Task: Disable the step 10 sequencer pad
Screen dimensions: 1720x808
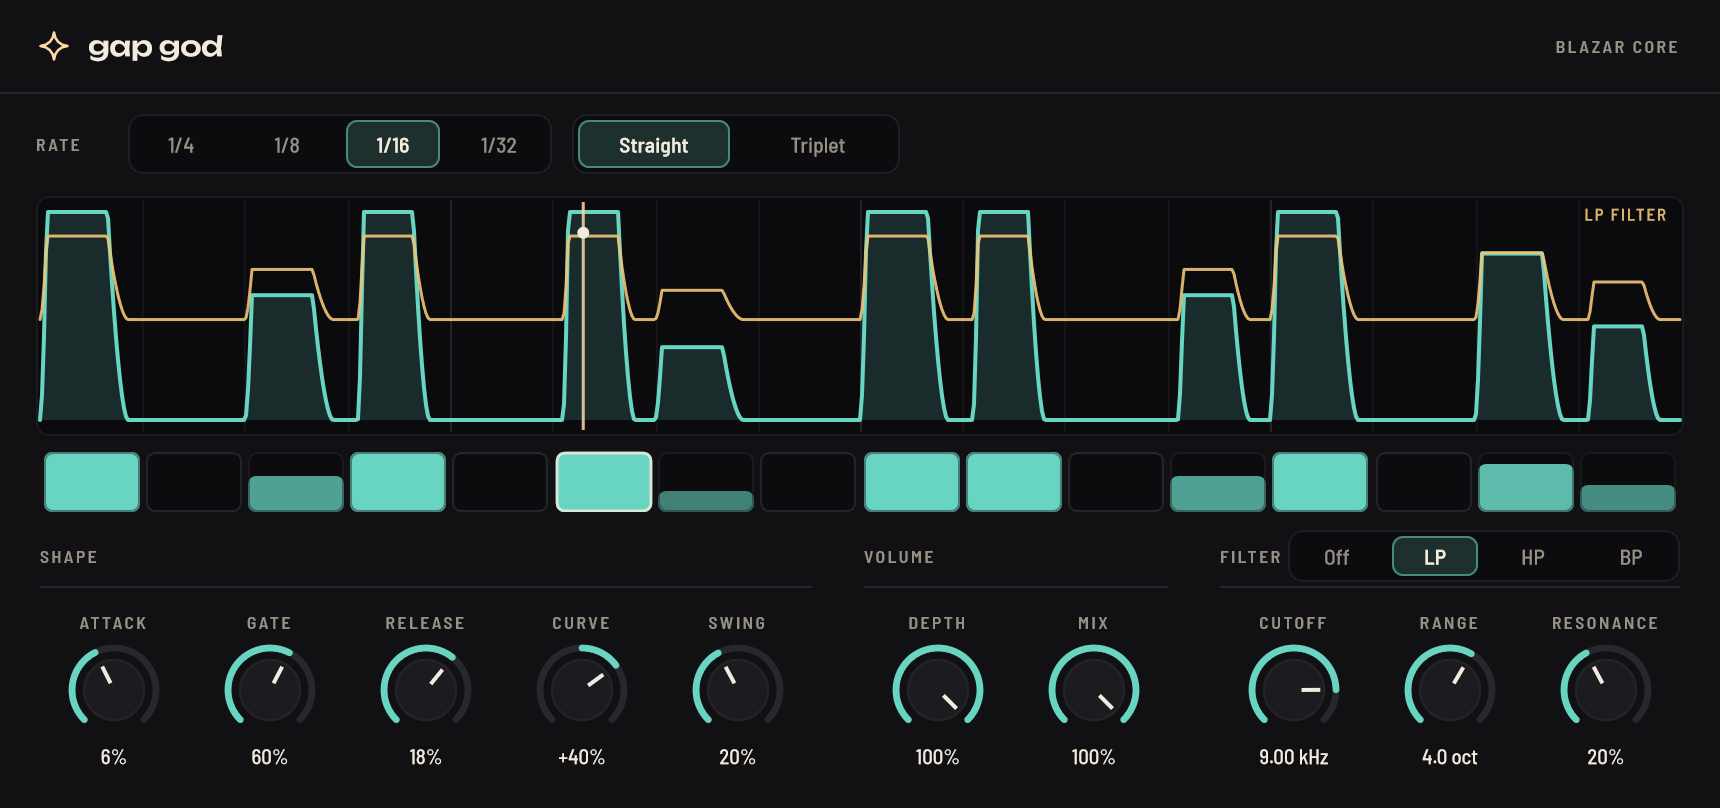Action: coord(1014,482)
